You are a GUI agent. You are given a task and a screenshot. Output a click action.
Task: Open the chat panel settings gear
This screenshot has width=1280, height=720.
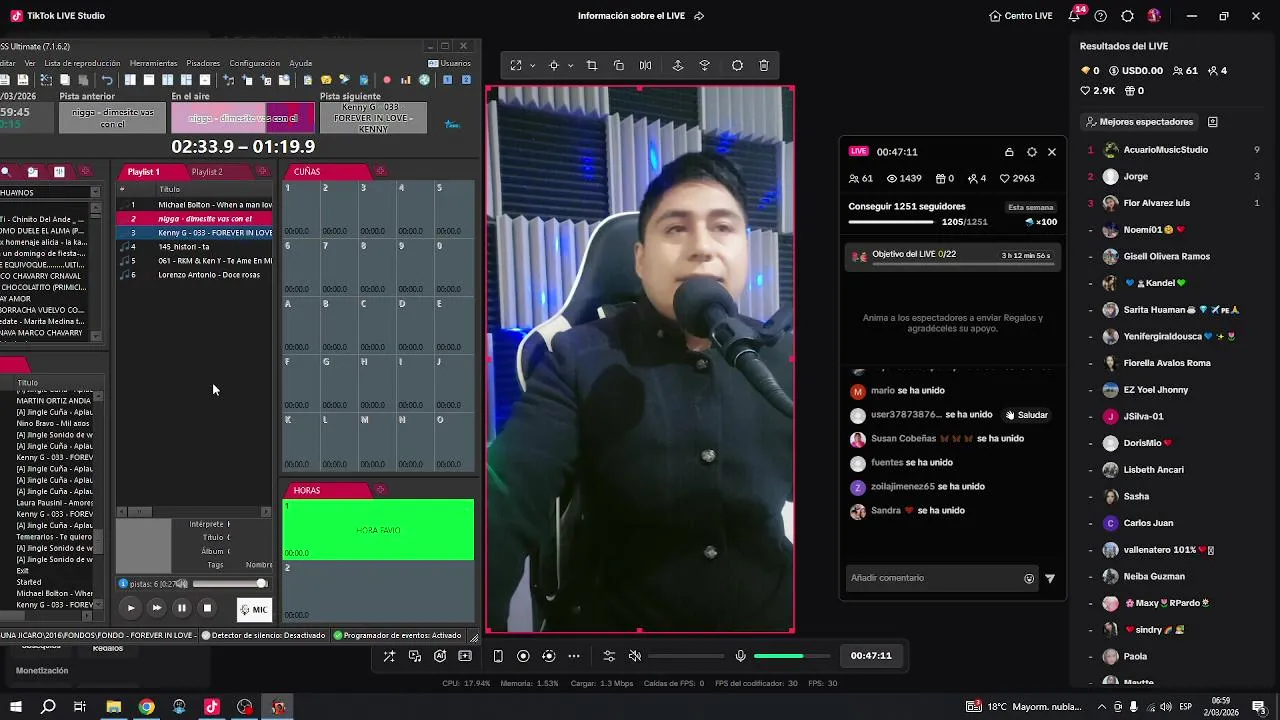click(1032, 152)
